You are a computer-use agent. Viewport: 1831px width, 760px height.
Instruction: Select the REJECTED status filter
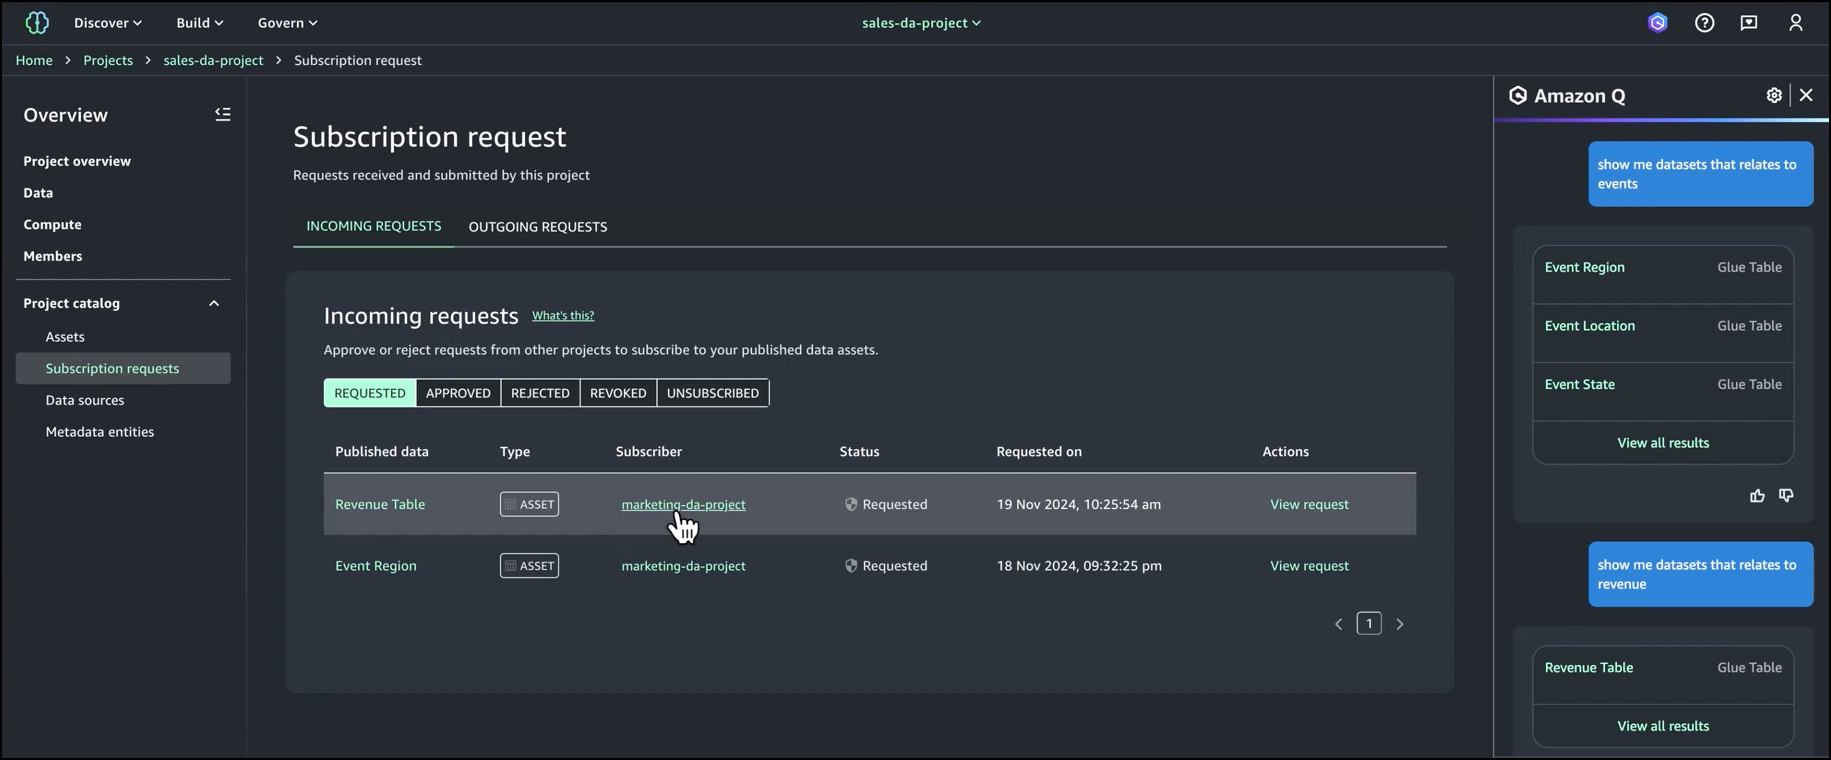[540, 393]
